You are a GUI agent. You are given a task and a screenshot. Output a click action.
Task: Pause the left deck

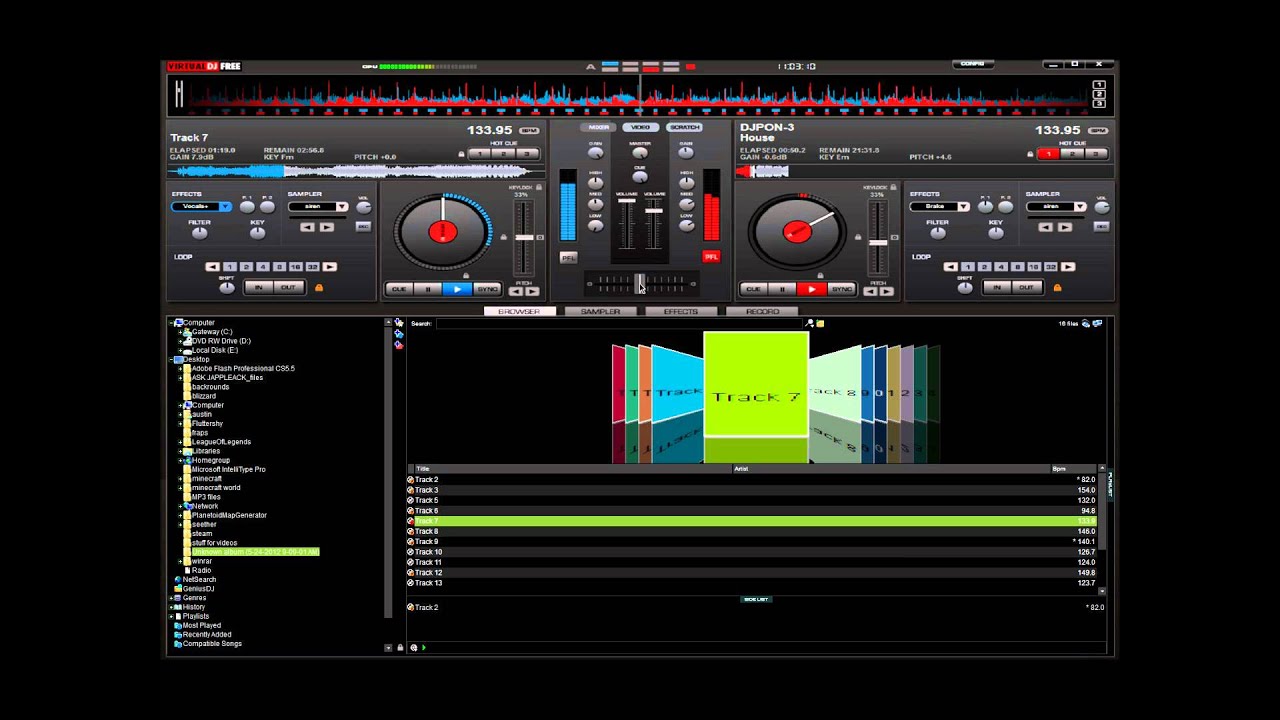(428, 289)
